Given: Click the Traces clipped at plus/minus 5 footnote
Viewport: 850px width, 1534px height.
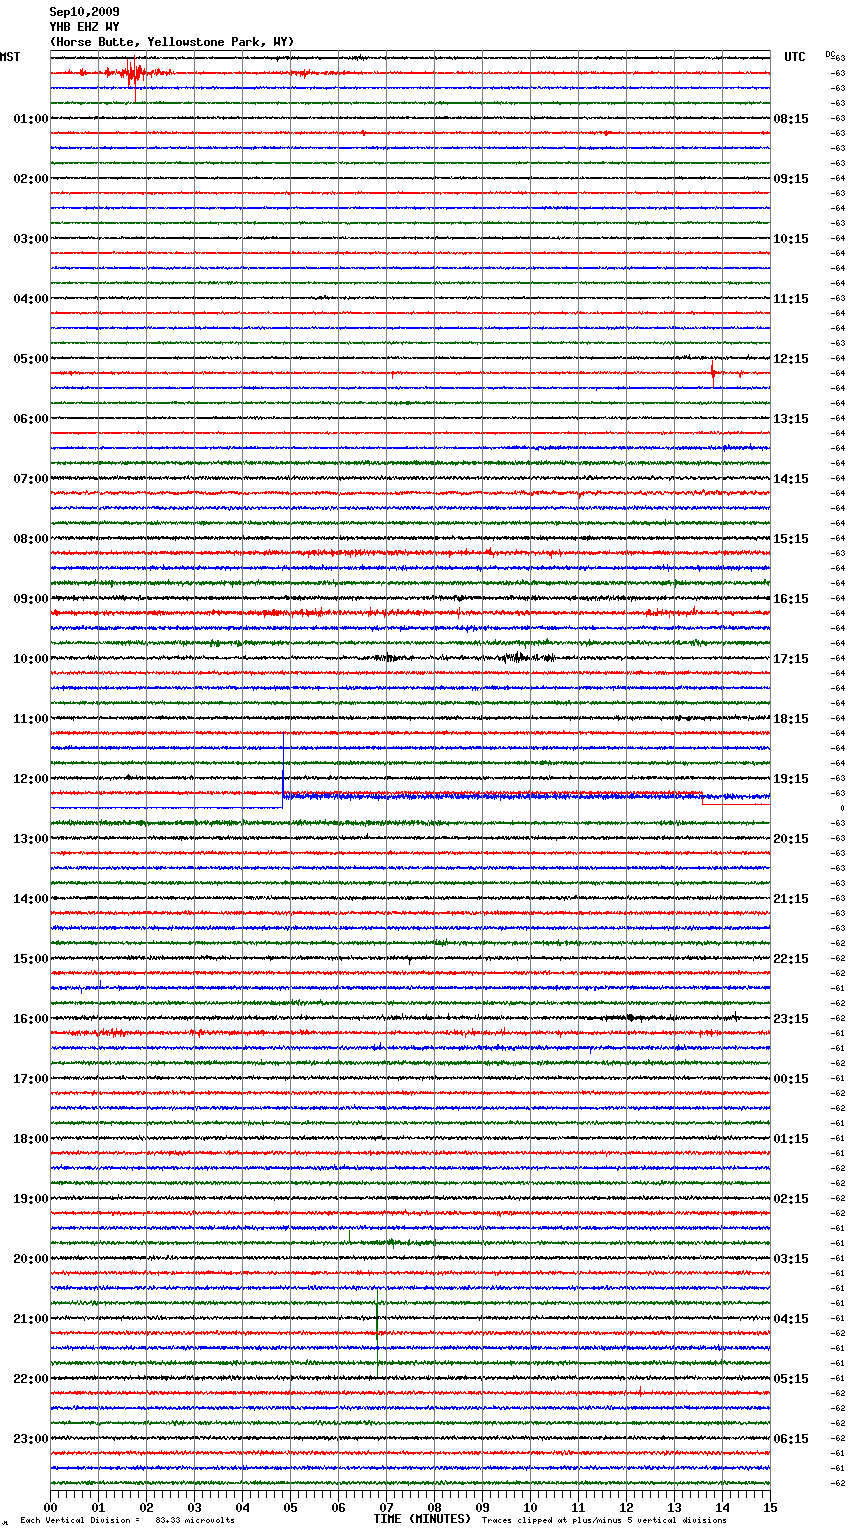Looking at the screenshot, I should click(604, 1520).
